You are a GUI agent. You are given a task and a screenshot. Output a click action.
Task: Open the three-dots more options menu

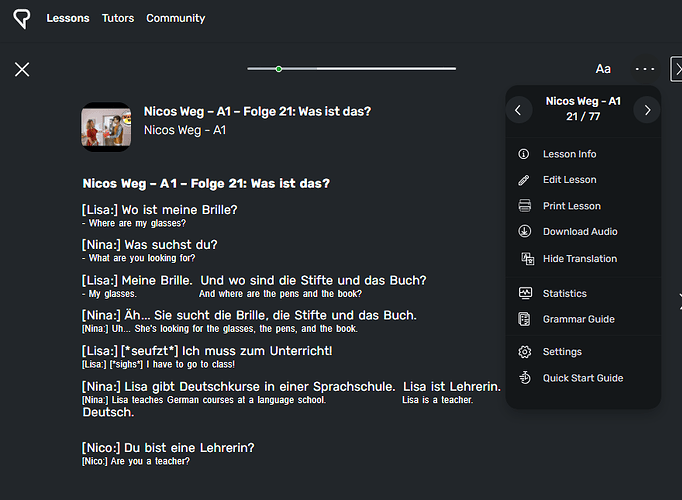tap(645, 69)
